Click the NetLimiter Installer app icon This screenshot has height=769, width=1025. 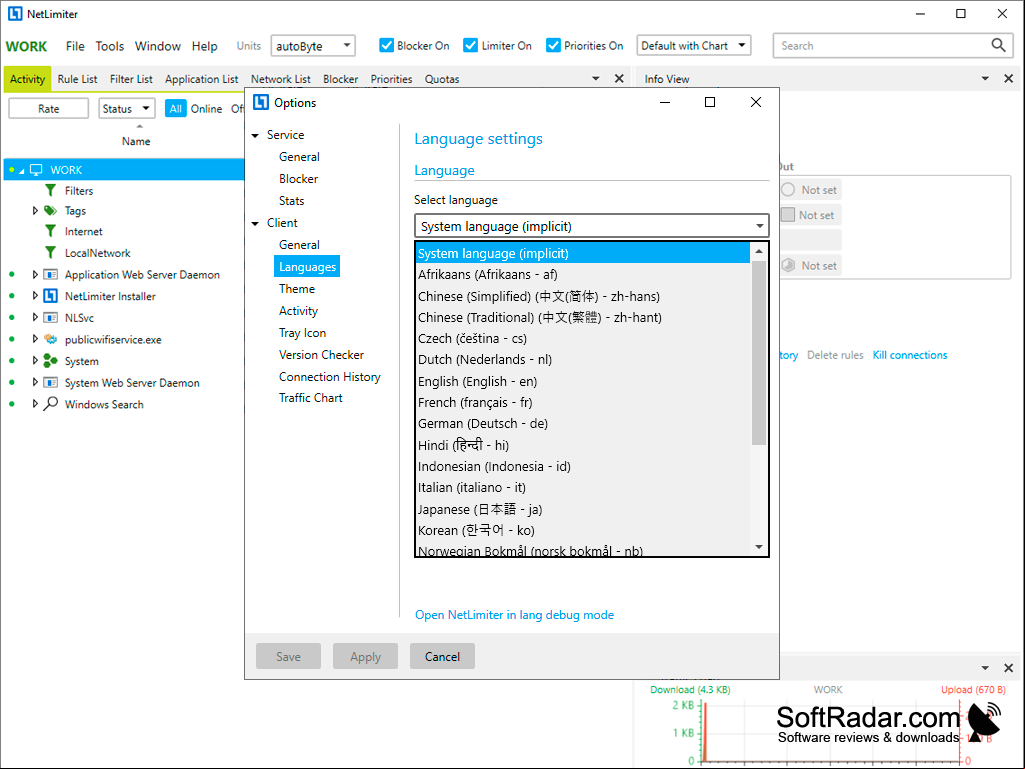click(50, 296)
